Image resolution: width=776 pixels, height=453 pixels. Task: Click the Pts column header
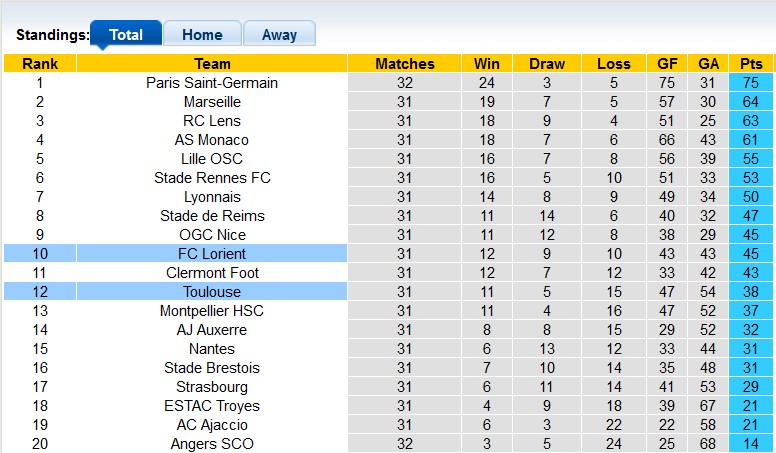coord(751,64)
